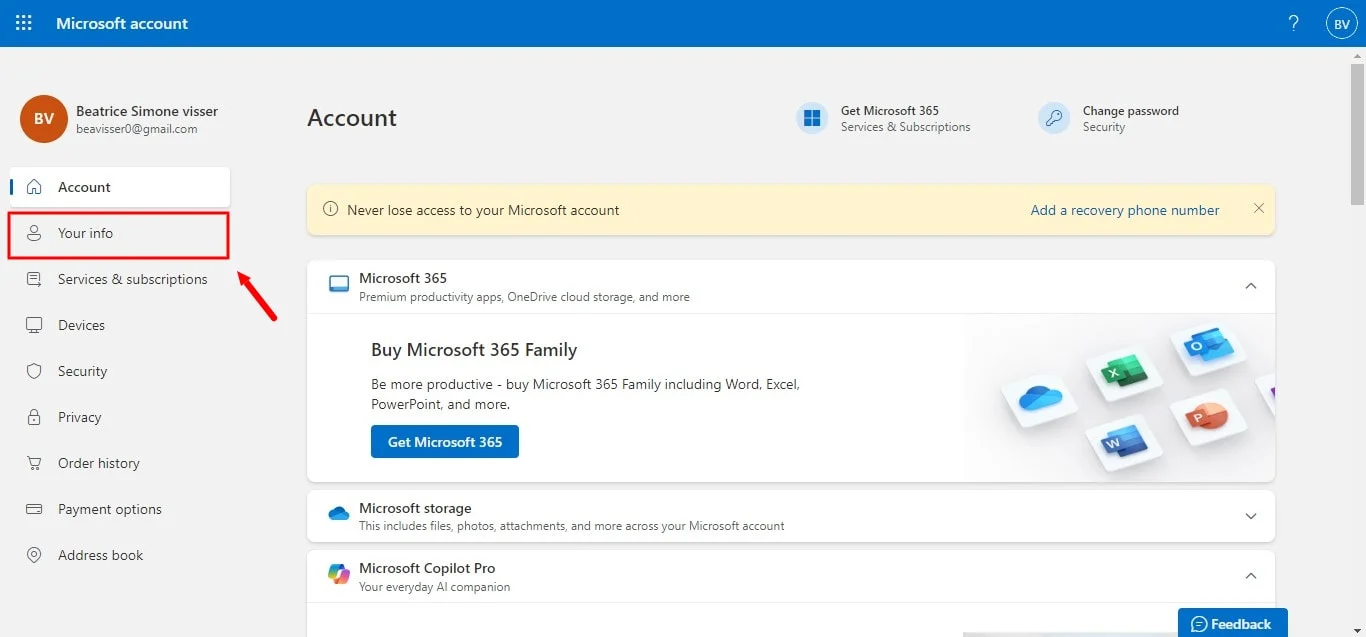The height and width of the screenshot is (637, 1366).
Task: Click the Account page heading
Action: 352,118
